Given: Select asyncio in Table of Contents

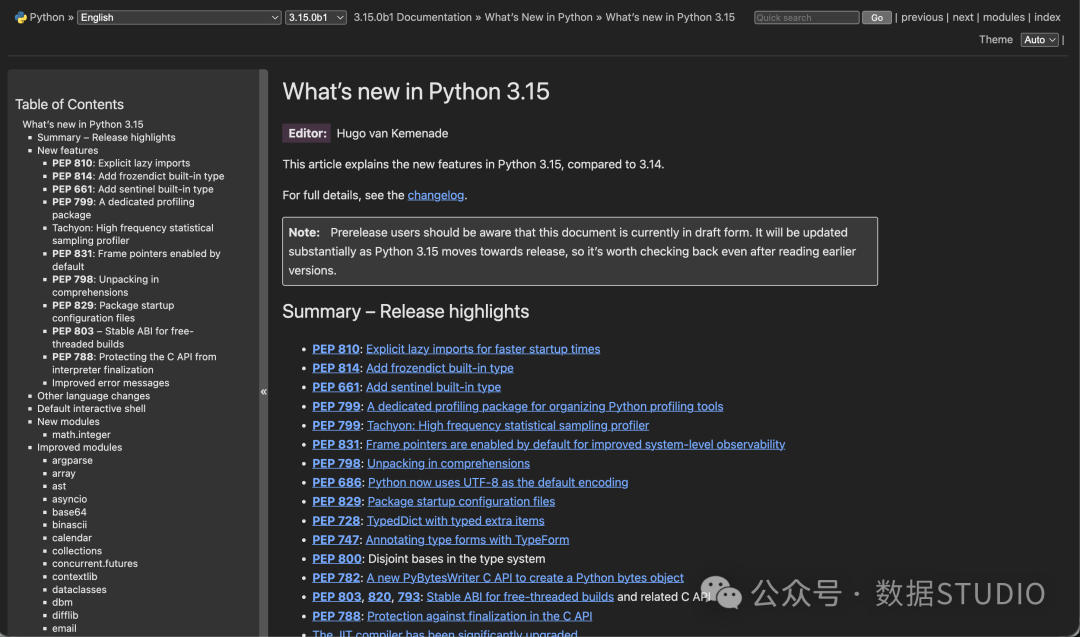Looking at the screenshot, I should (x=70, y=499).
